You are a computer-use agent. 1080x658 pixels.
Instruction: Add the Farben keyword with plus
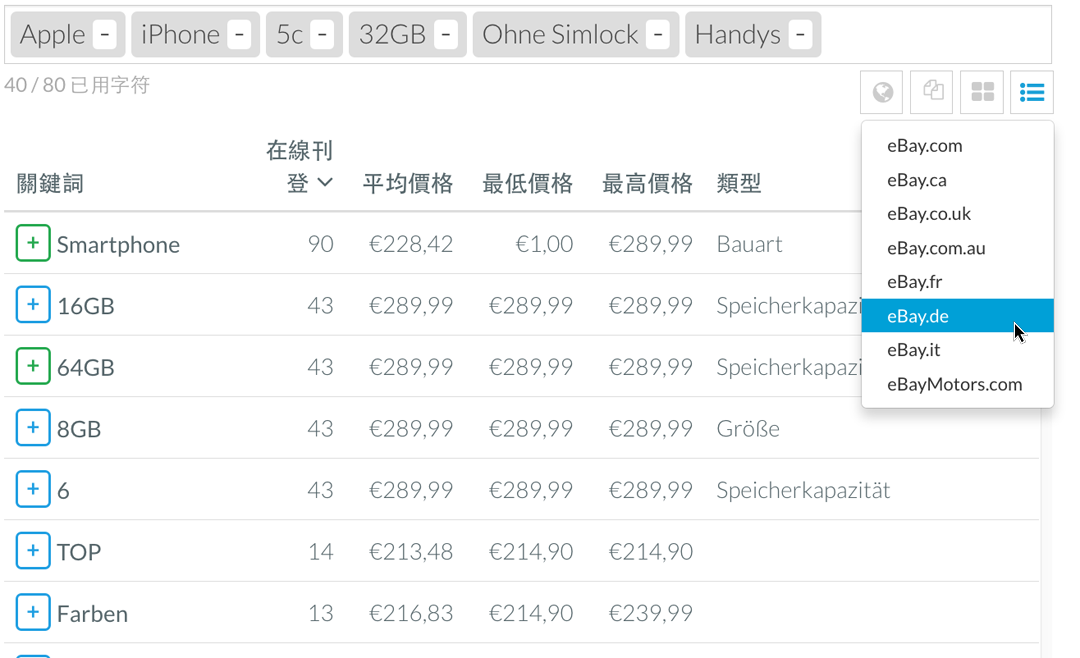pos(33,612)
